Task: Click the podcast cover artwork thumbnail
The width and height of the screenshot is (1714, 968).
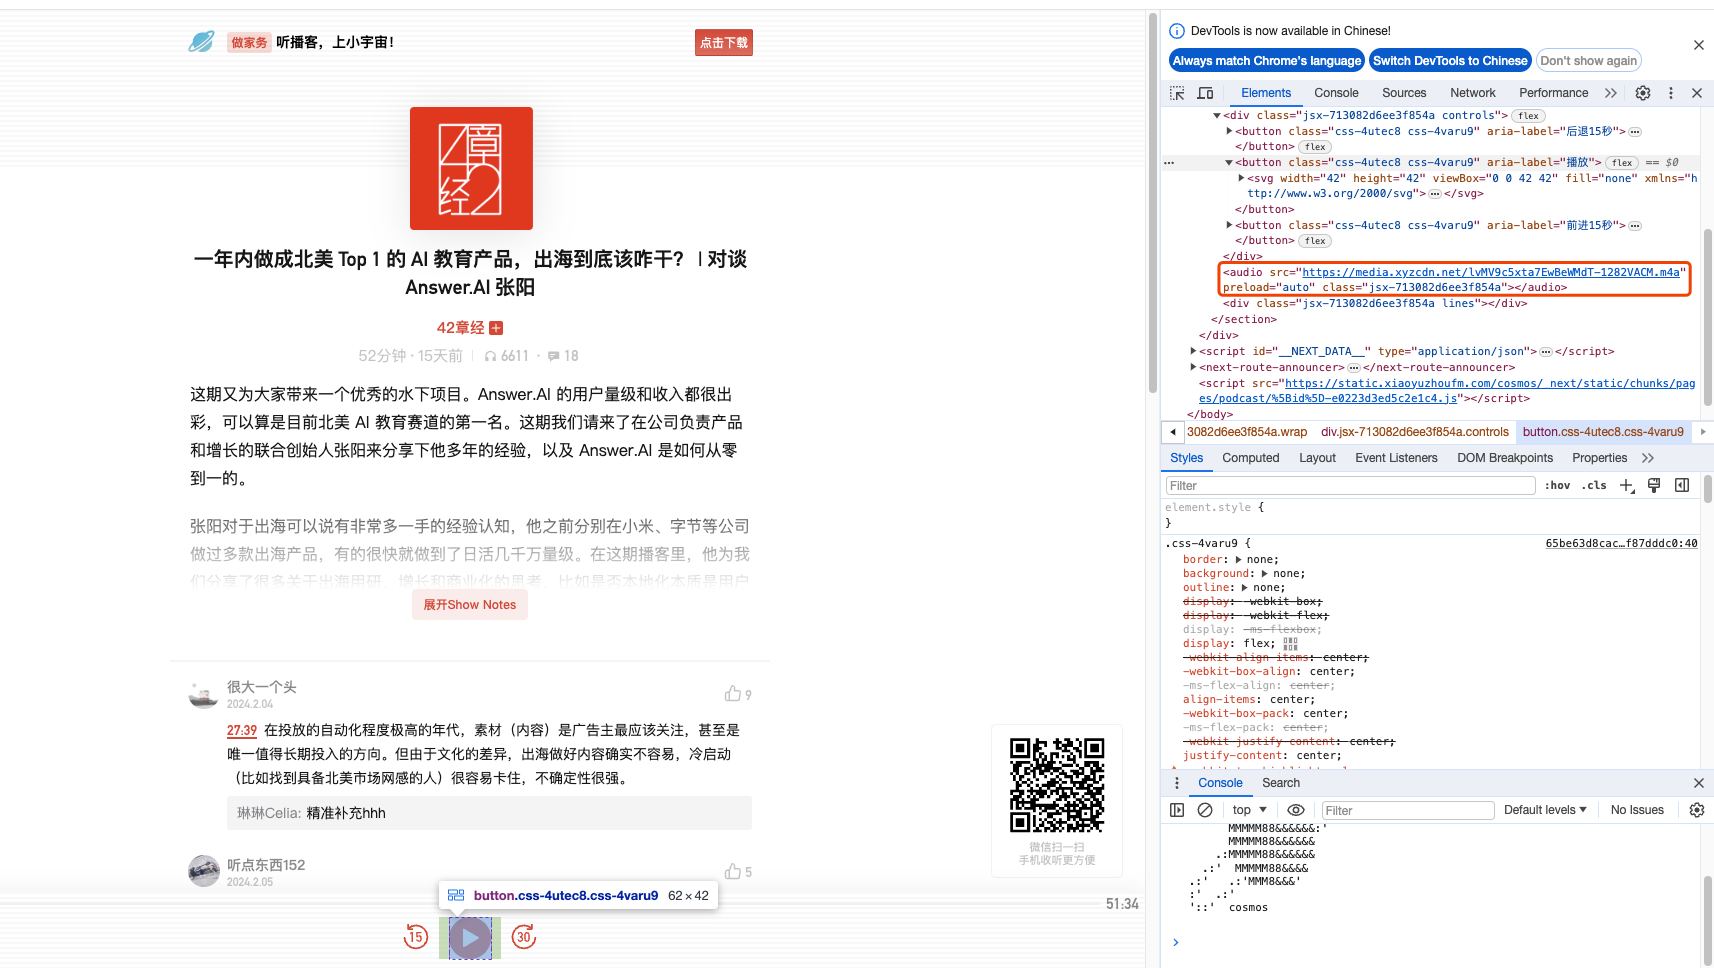Action: click(471, 168)
